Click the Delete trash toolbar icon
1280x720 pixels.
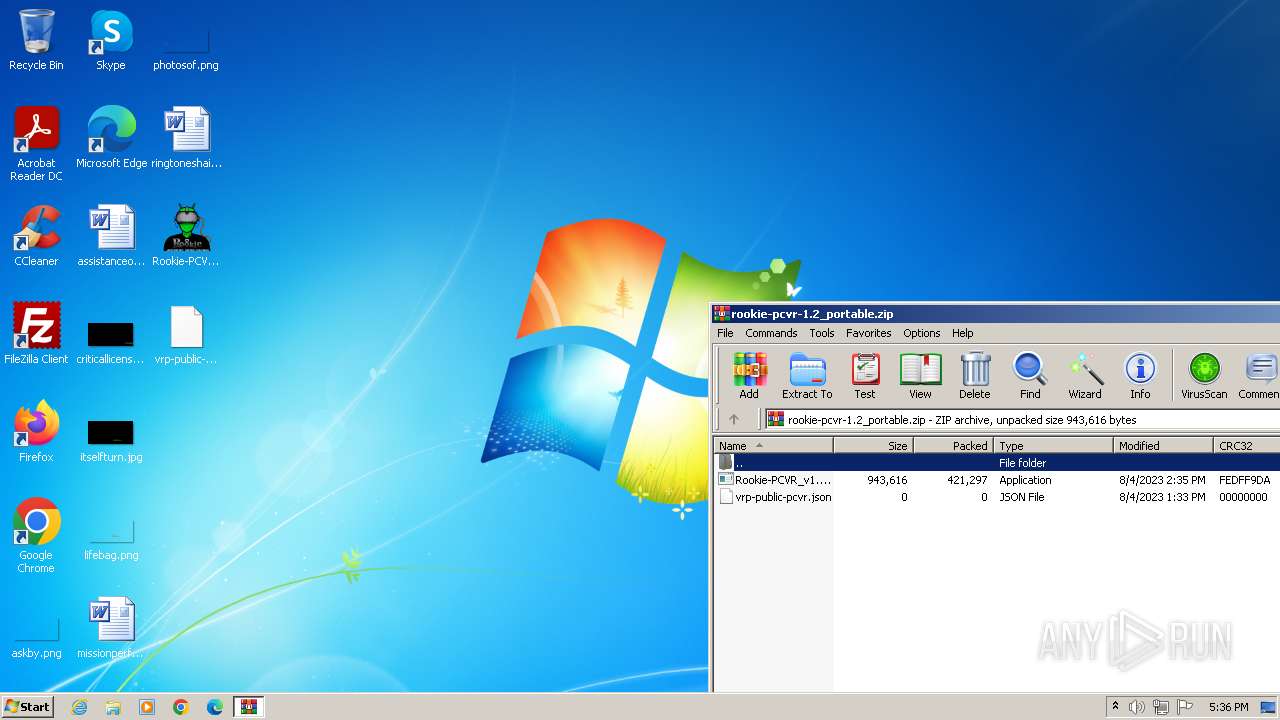pyautogui.click(x=975, y=375)
